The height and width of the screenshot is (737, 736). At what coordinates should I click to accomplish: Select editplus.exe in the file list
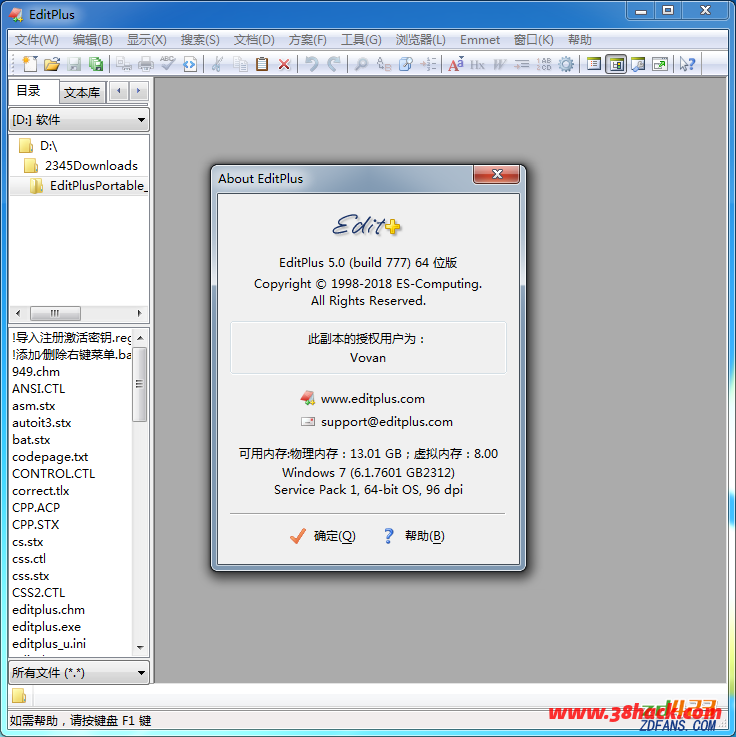point(47,627)
